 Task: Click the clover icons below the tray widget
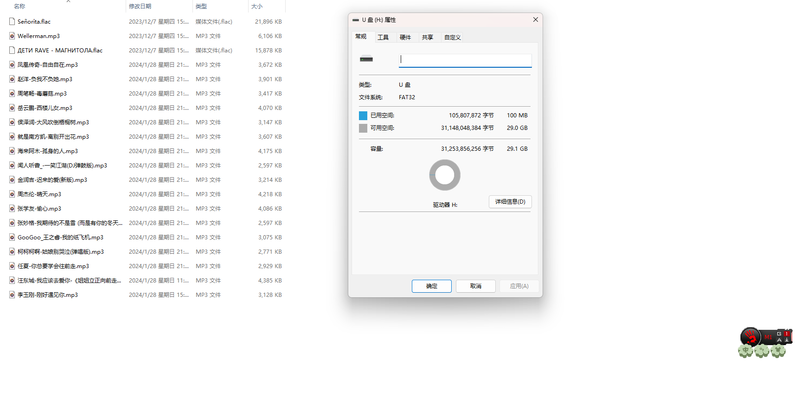(x=762, y=351)
